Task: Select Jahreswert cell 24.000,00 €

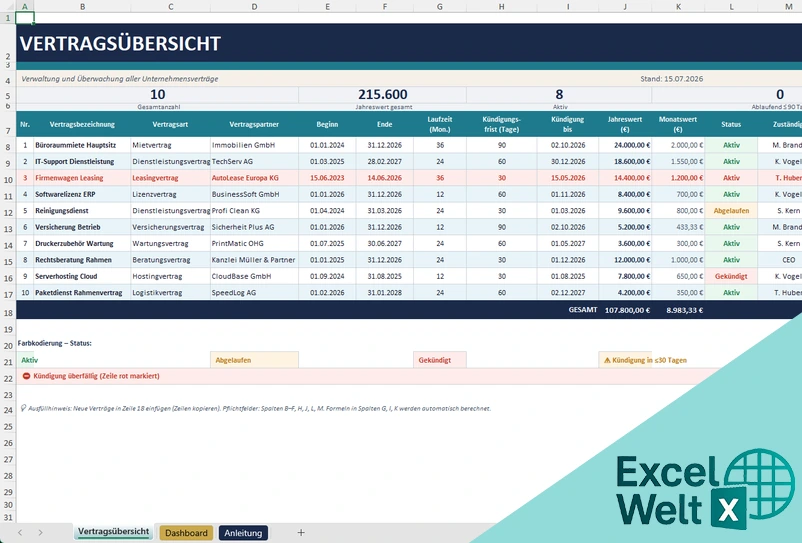Action: click(625, 145)
